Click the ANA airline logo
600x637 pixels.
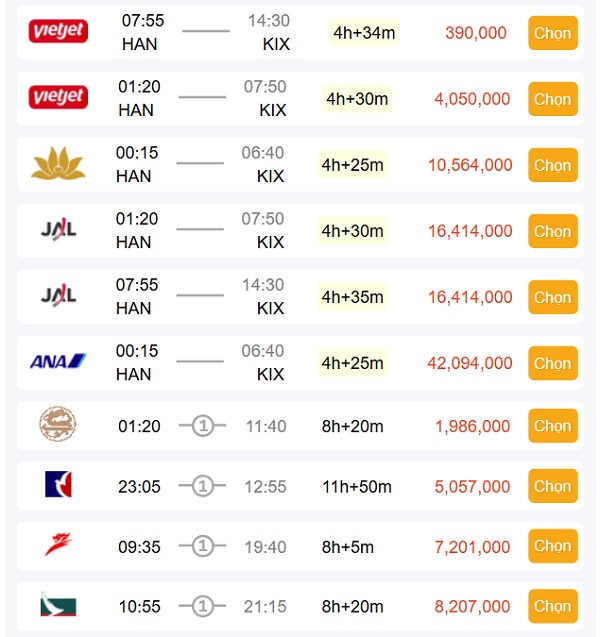point(58,361)
